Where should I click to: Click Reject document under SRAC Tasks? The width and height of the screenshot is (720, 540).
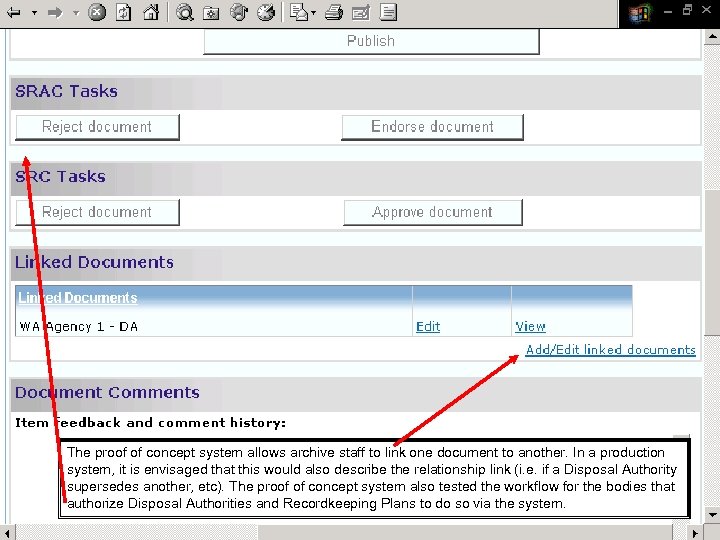(97, 127)
